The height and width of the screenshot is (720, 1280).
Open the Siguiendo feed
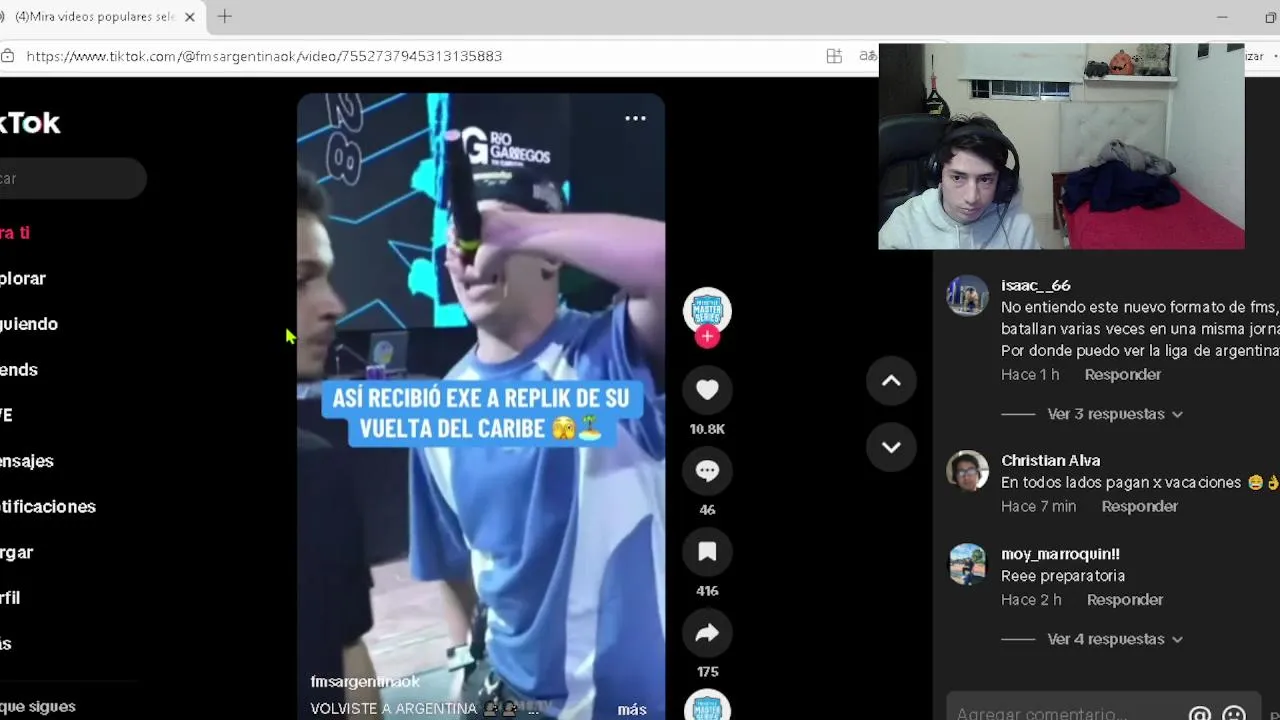(29, 324)
